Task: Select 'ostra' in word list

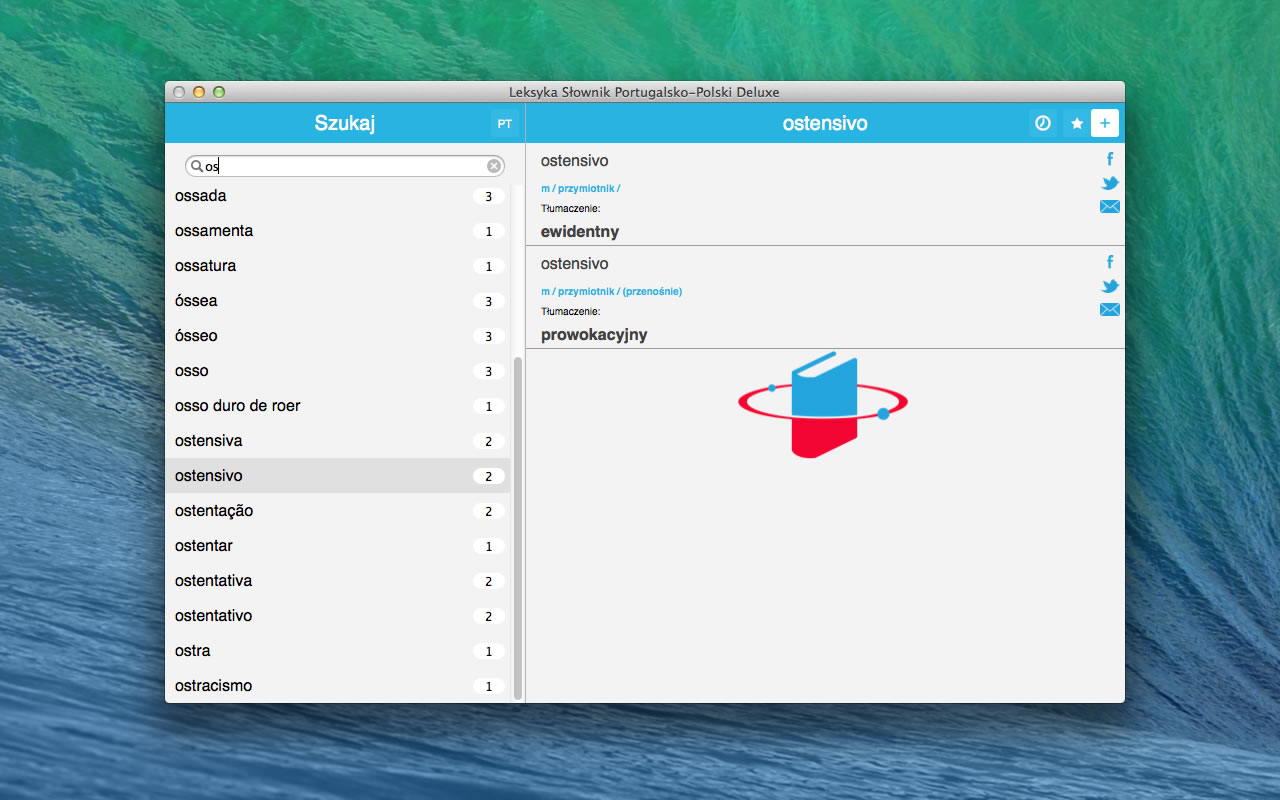Action: [338, 651]
